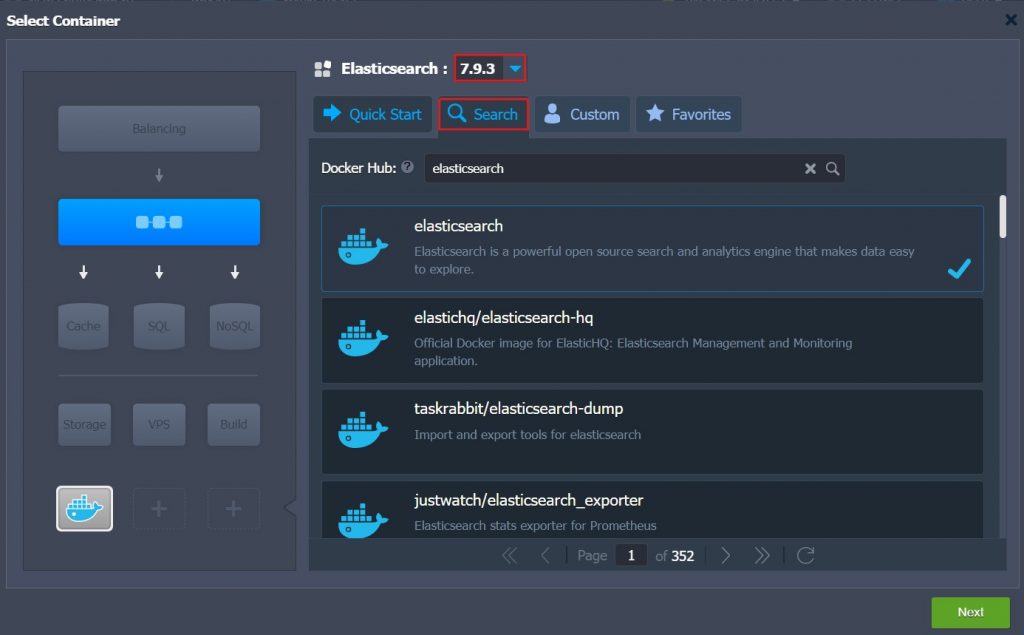
Task: Click the Quick Start arrow icon
Action: tap(332, 113)
